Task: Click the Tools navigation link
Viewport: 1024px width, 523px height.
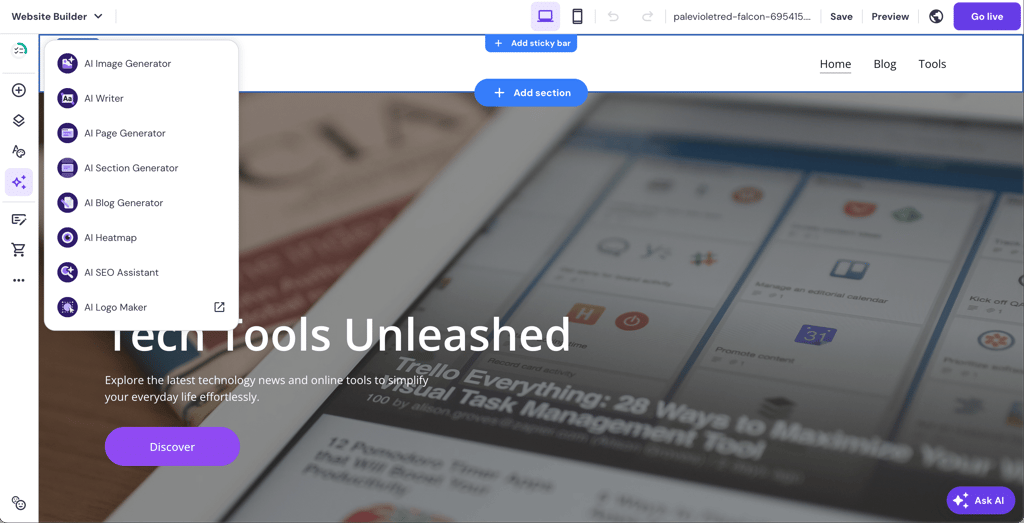Action: [932, 64]
